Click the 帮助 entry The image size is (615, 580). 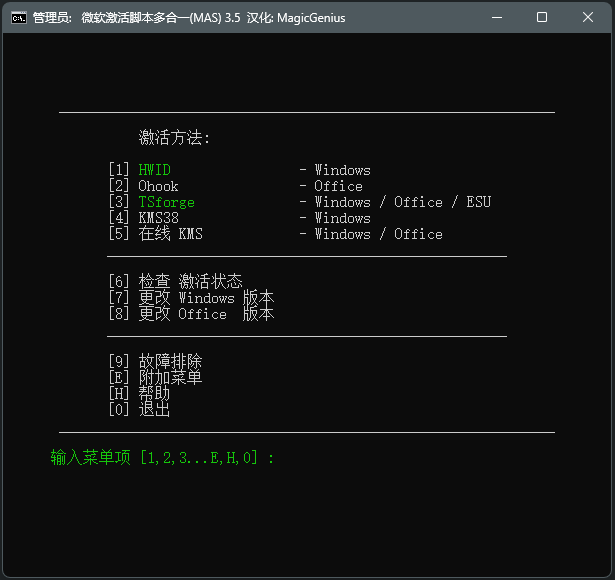[155, 393]
